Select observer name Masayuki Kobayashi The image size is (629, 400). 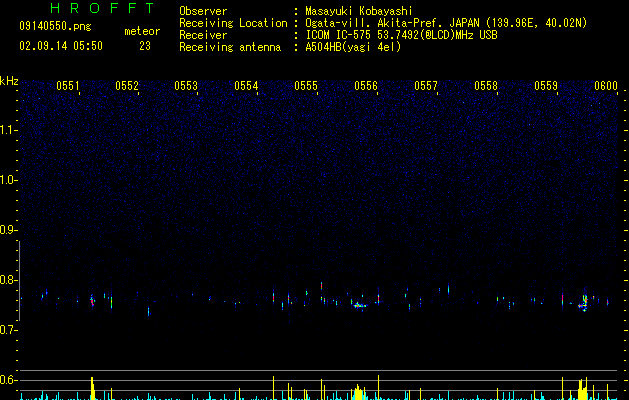[x=359, y=11]
